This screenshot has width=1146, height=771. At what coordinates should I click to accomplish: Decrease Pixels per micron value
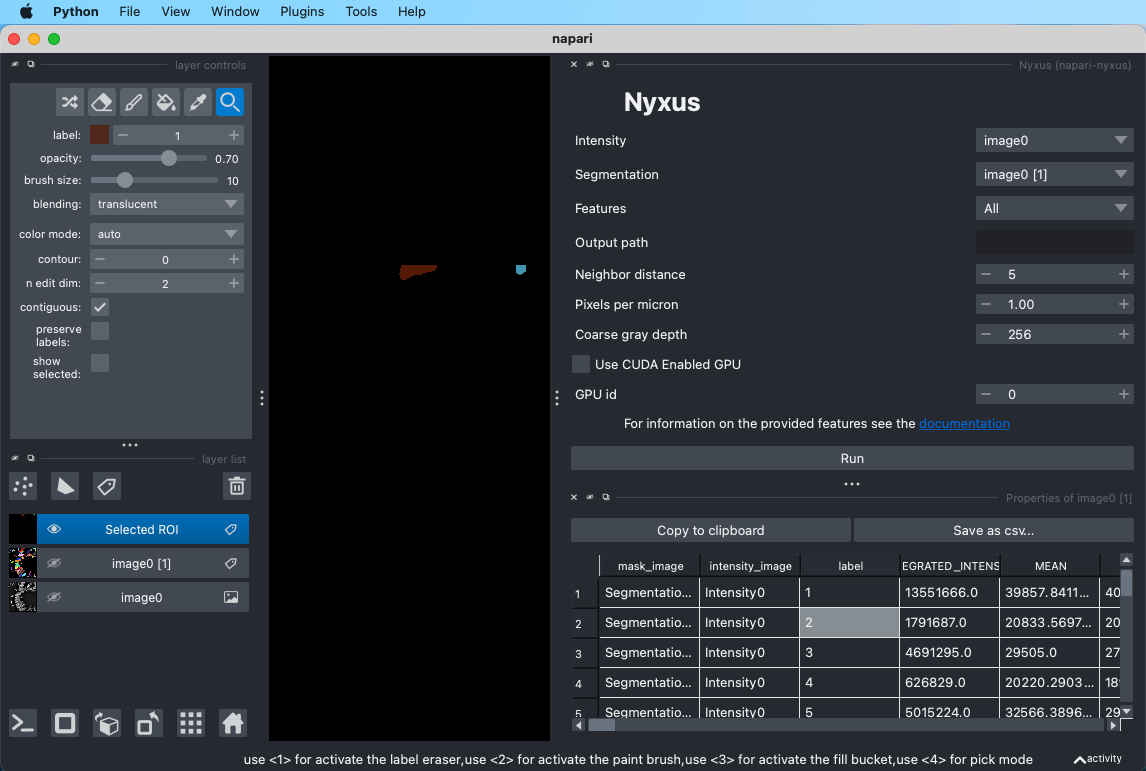[986, 304]
